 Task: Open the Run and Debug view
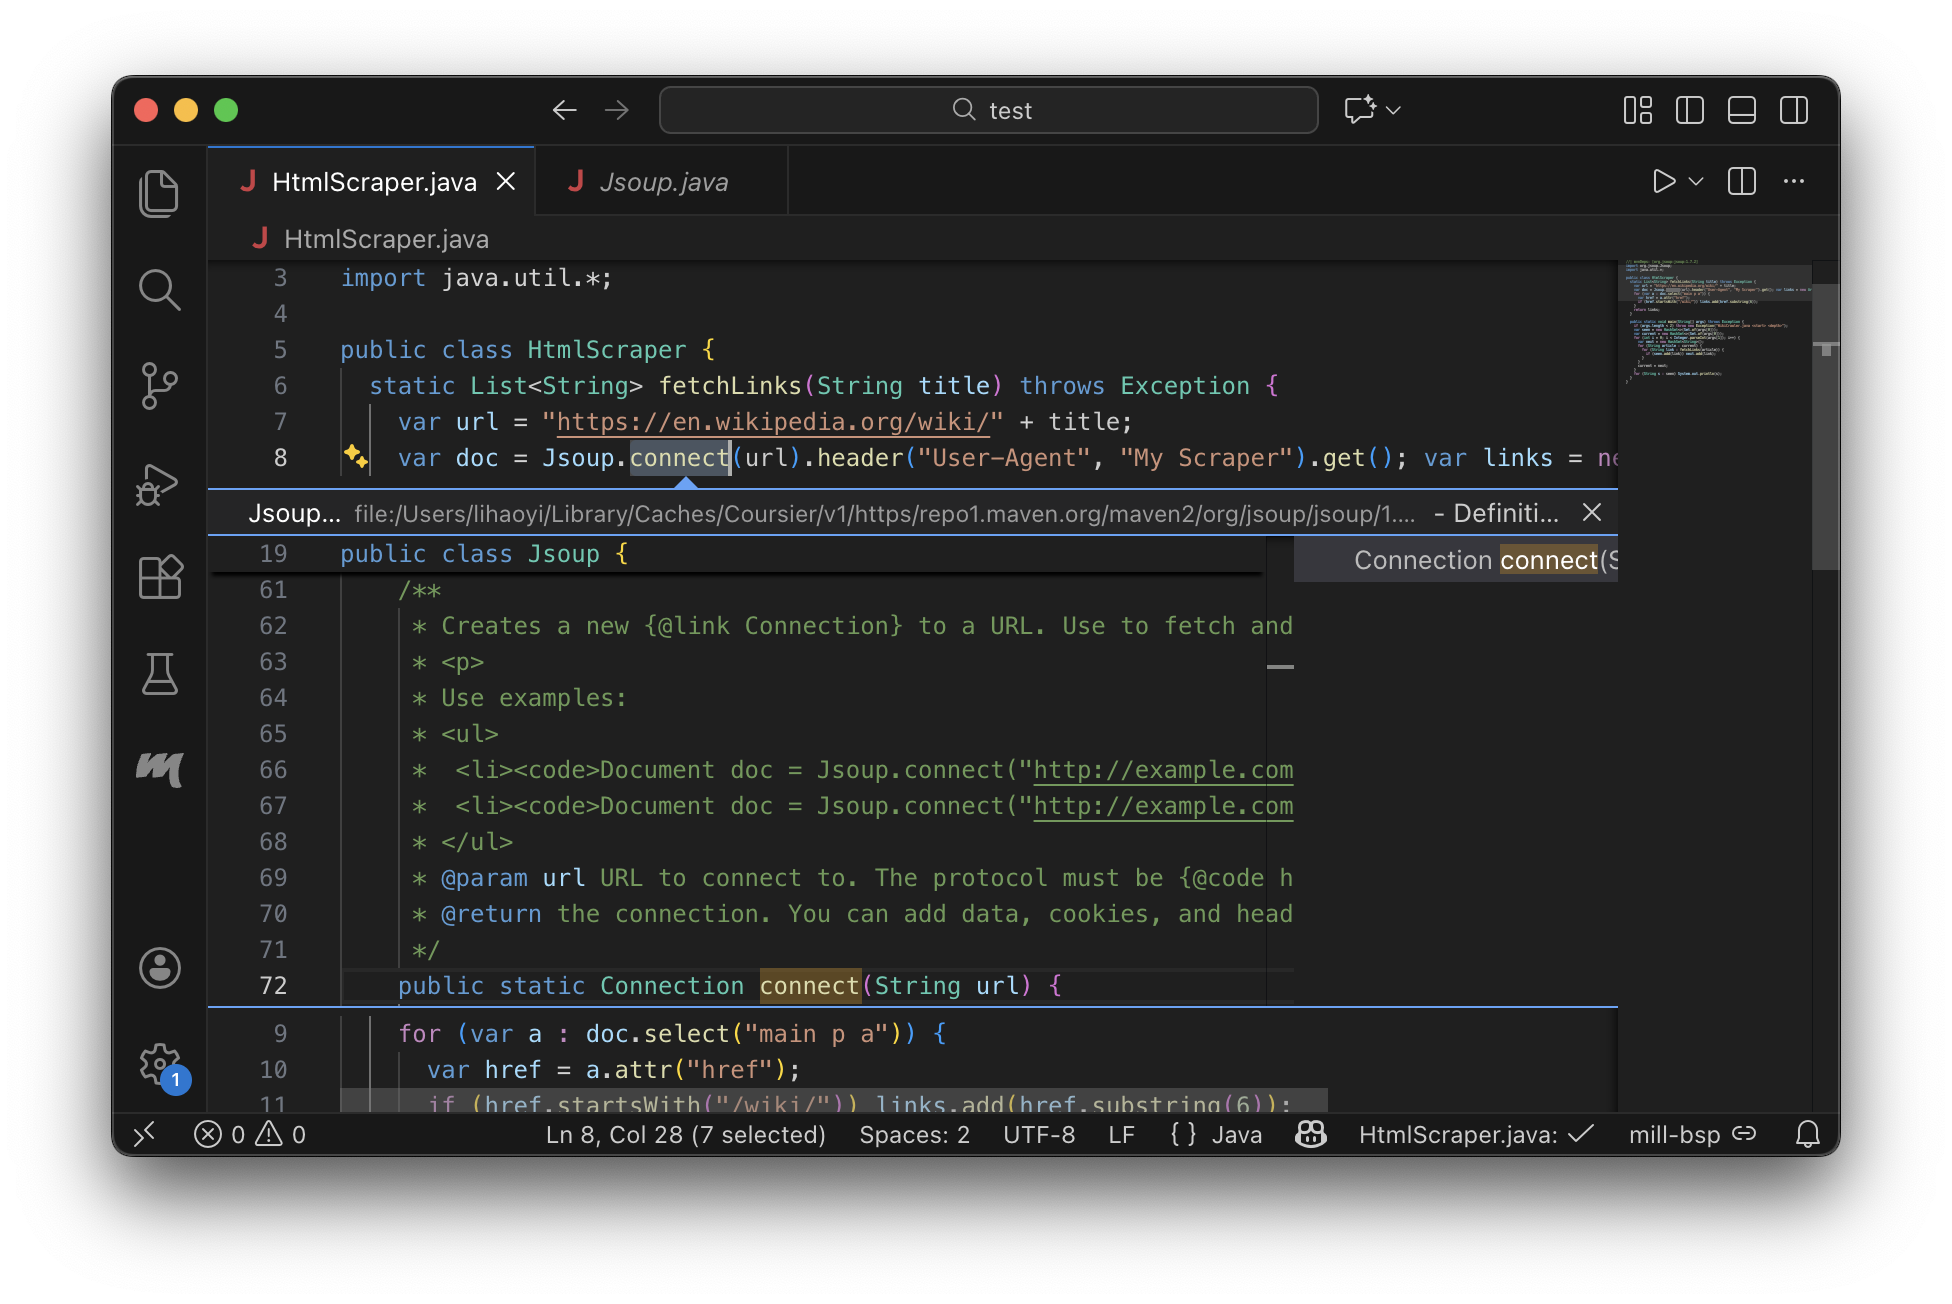(159, 484)
